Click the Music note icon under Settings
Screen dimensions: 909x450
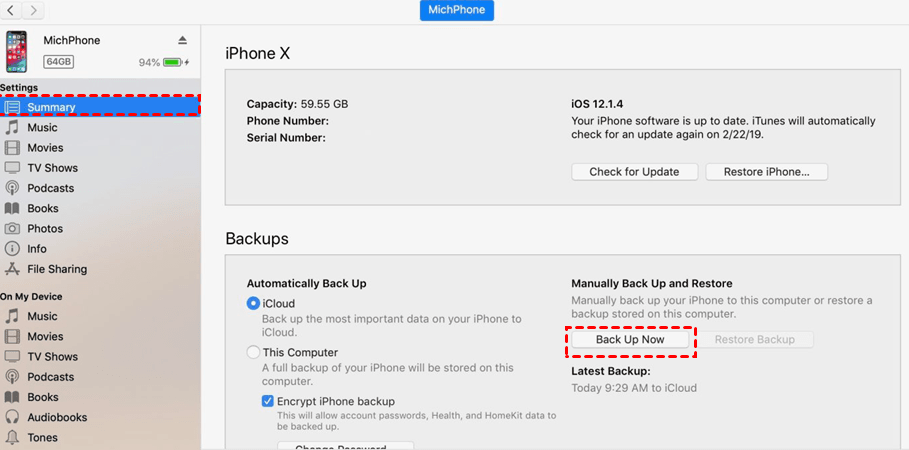click(x=12, y=128)
